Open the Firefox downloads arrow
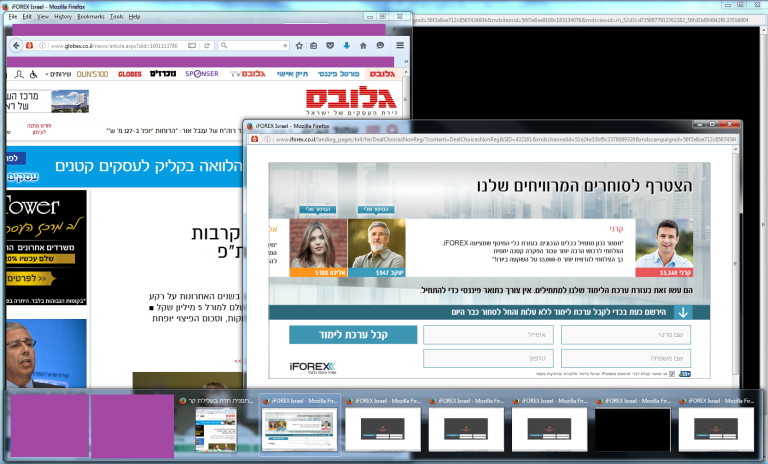The image size is (768, 464). click(x=346, y=46)
